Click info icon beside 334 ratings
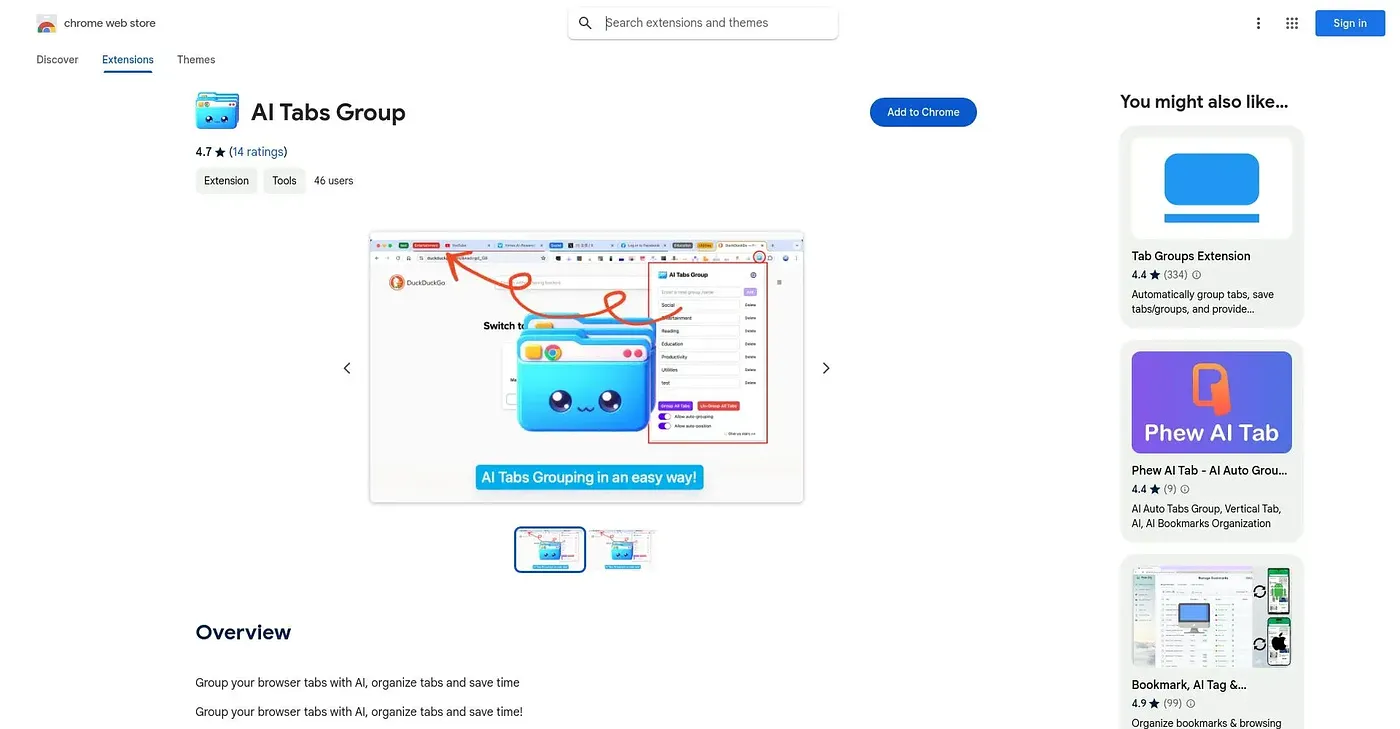Viewport: 1400px width, 729px height. click(1196, 275)
